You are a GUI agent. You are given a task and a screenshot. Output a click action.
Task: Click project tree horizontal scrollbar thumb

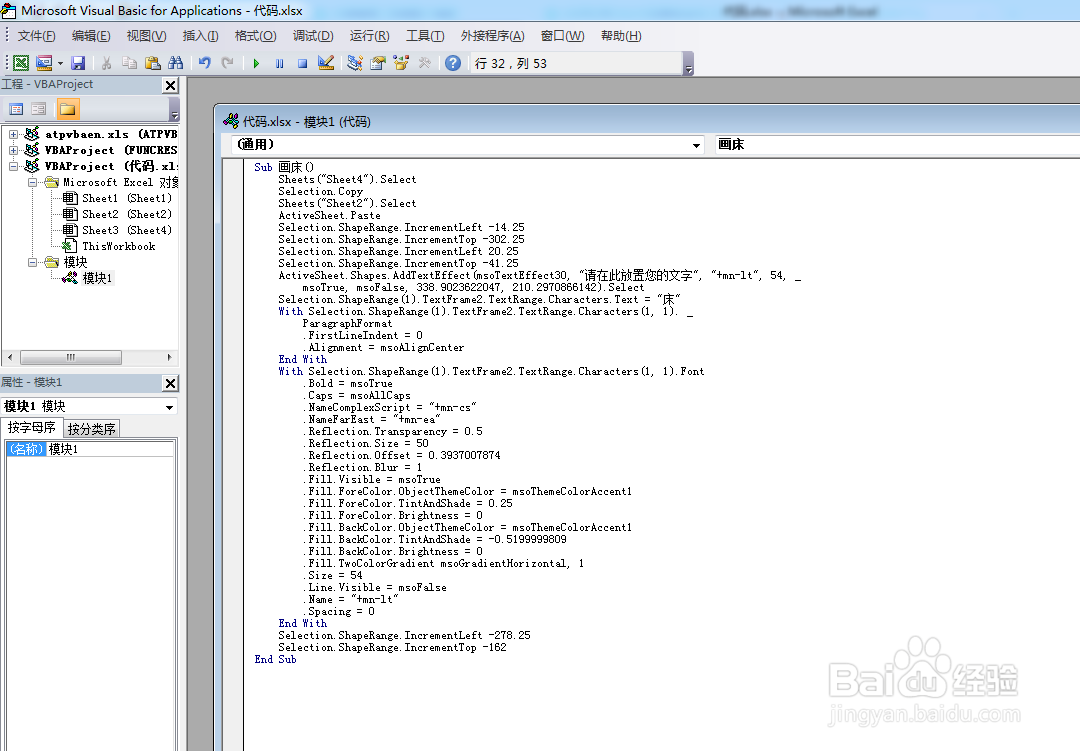(x=71, y=358)
